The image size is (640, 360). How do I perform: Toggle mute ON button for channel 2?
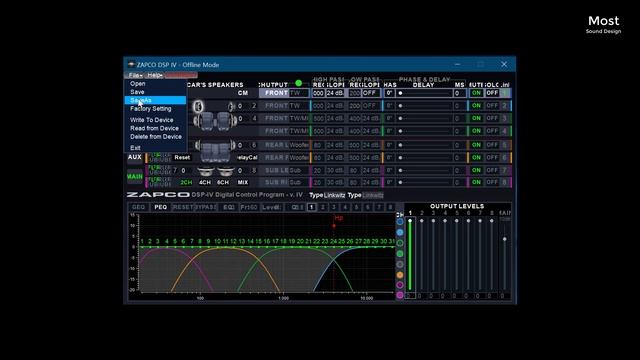(x=476, y=106)
